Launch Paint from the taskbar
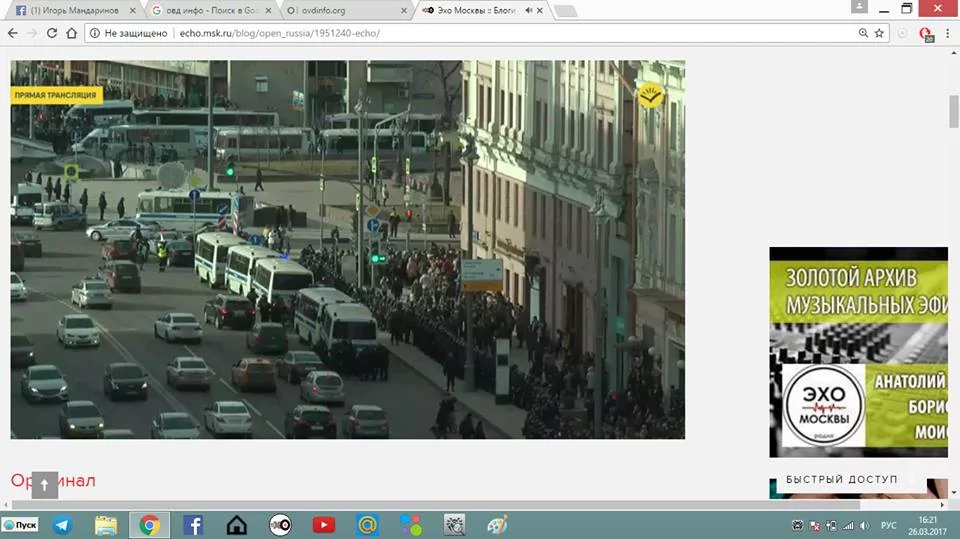Image resolution: width=960 pixels, height=539 pixels. pos(498,525)
